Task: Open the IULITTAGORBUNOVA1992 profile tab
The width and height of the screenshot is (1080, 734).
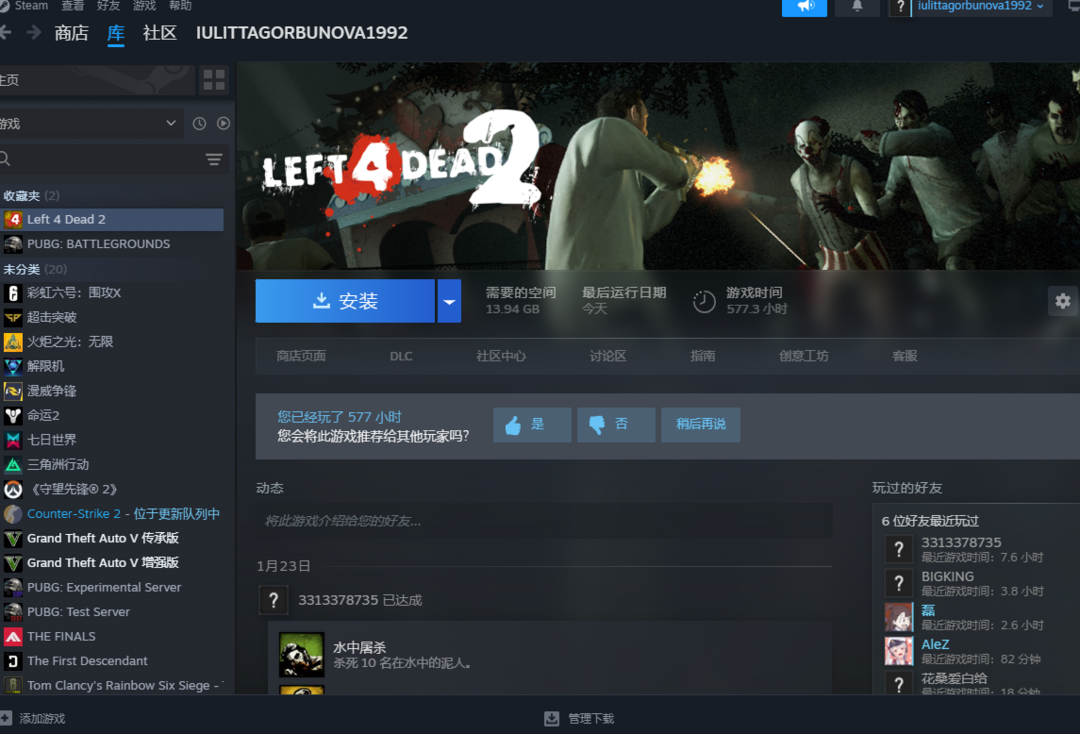Action: click(x=302, y=32)
